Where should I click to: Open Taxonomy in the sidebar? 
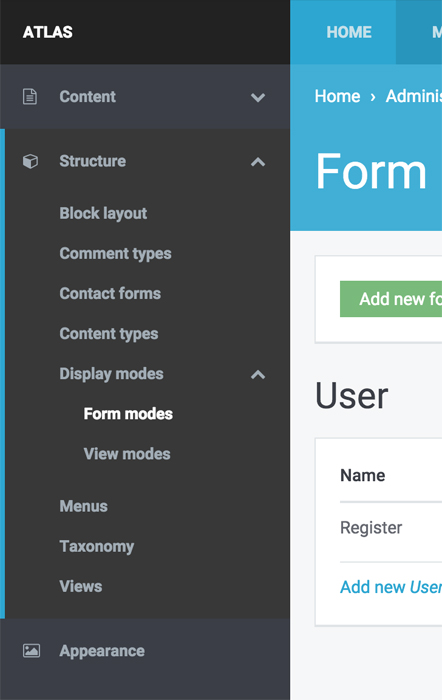(x=96, y=546)
